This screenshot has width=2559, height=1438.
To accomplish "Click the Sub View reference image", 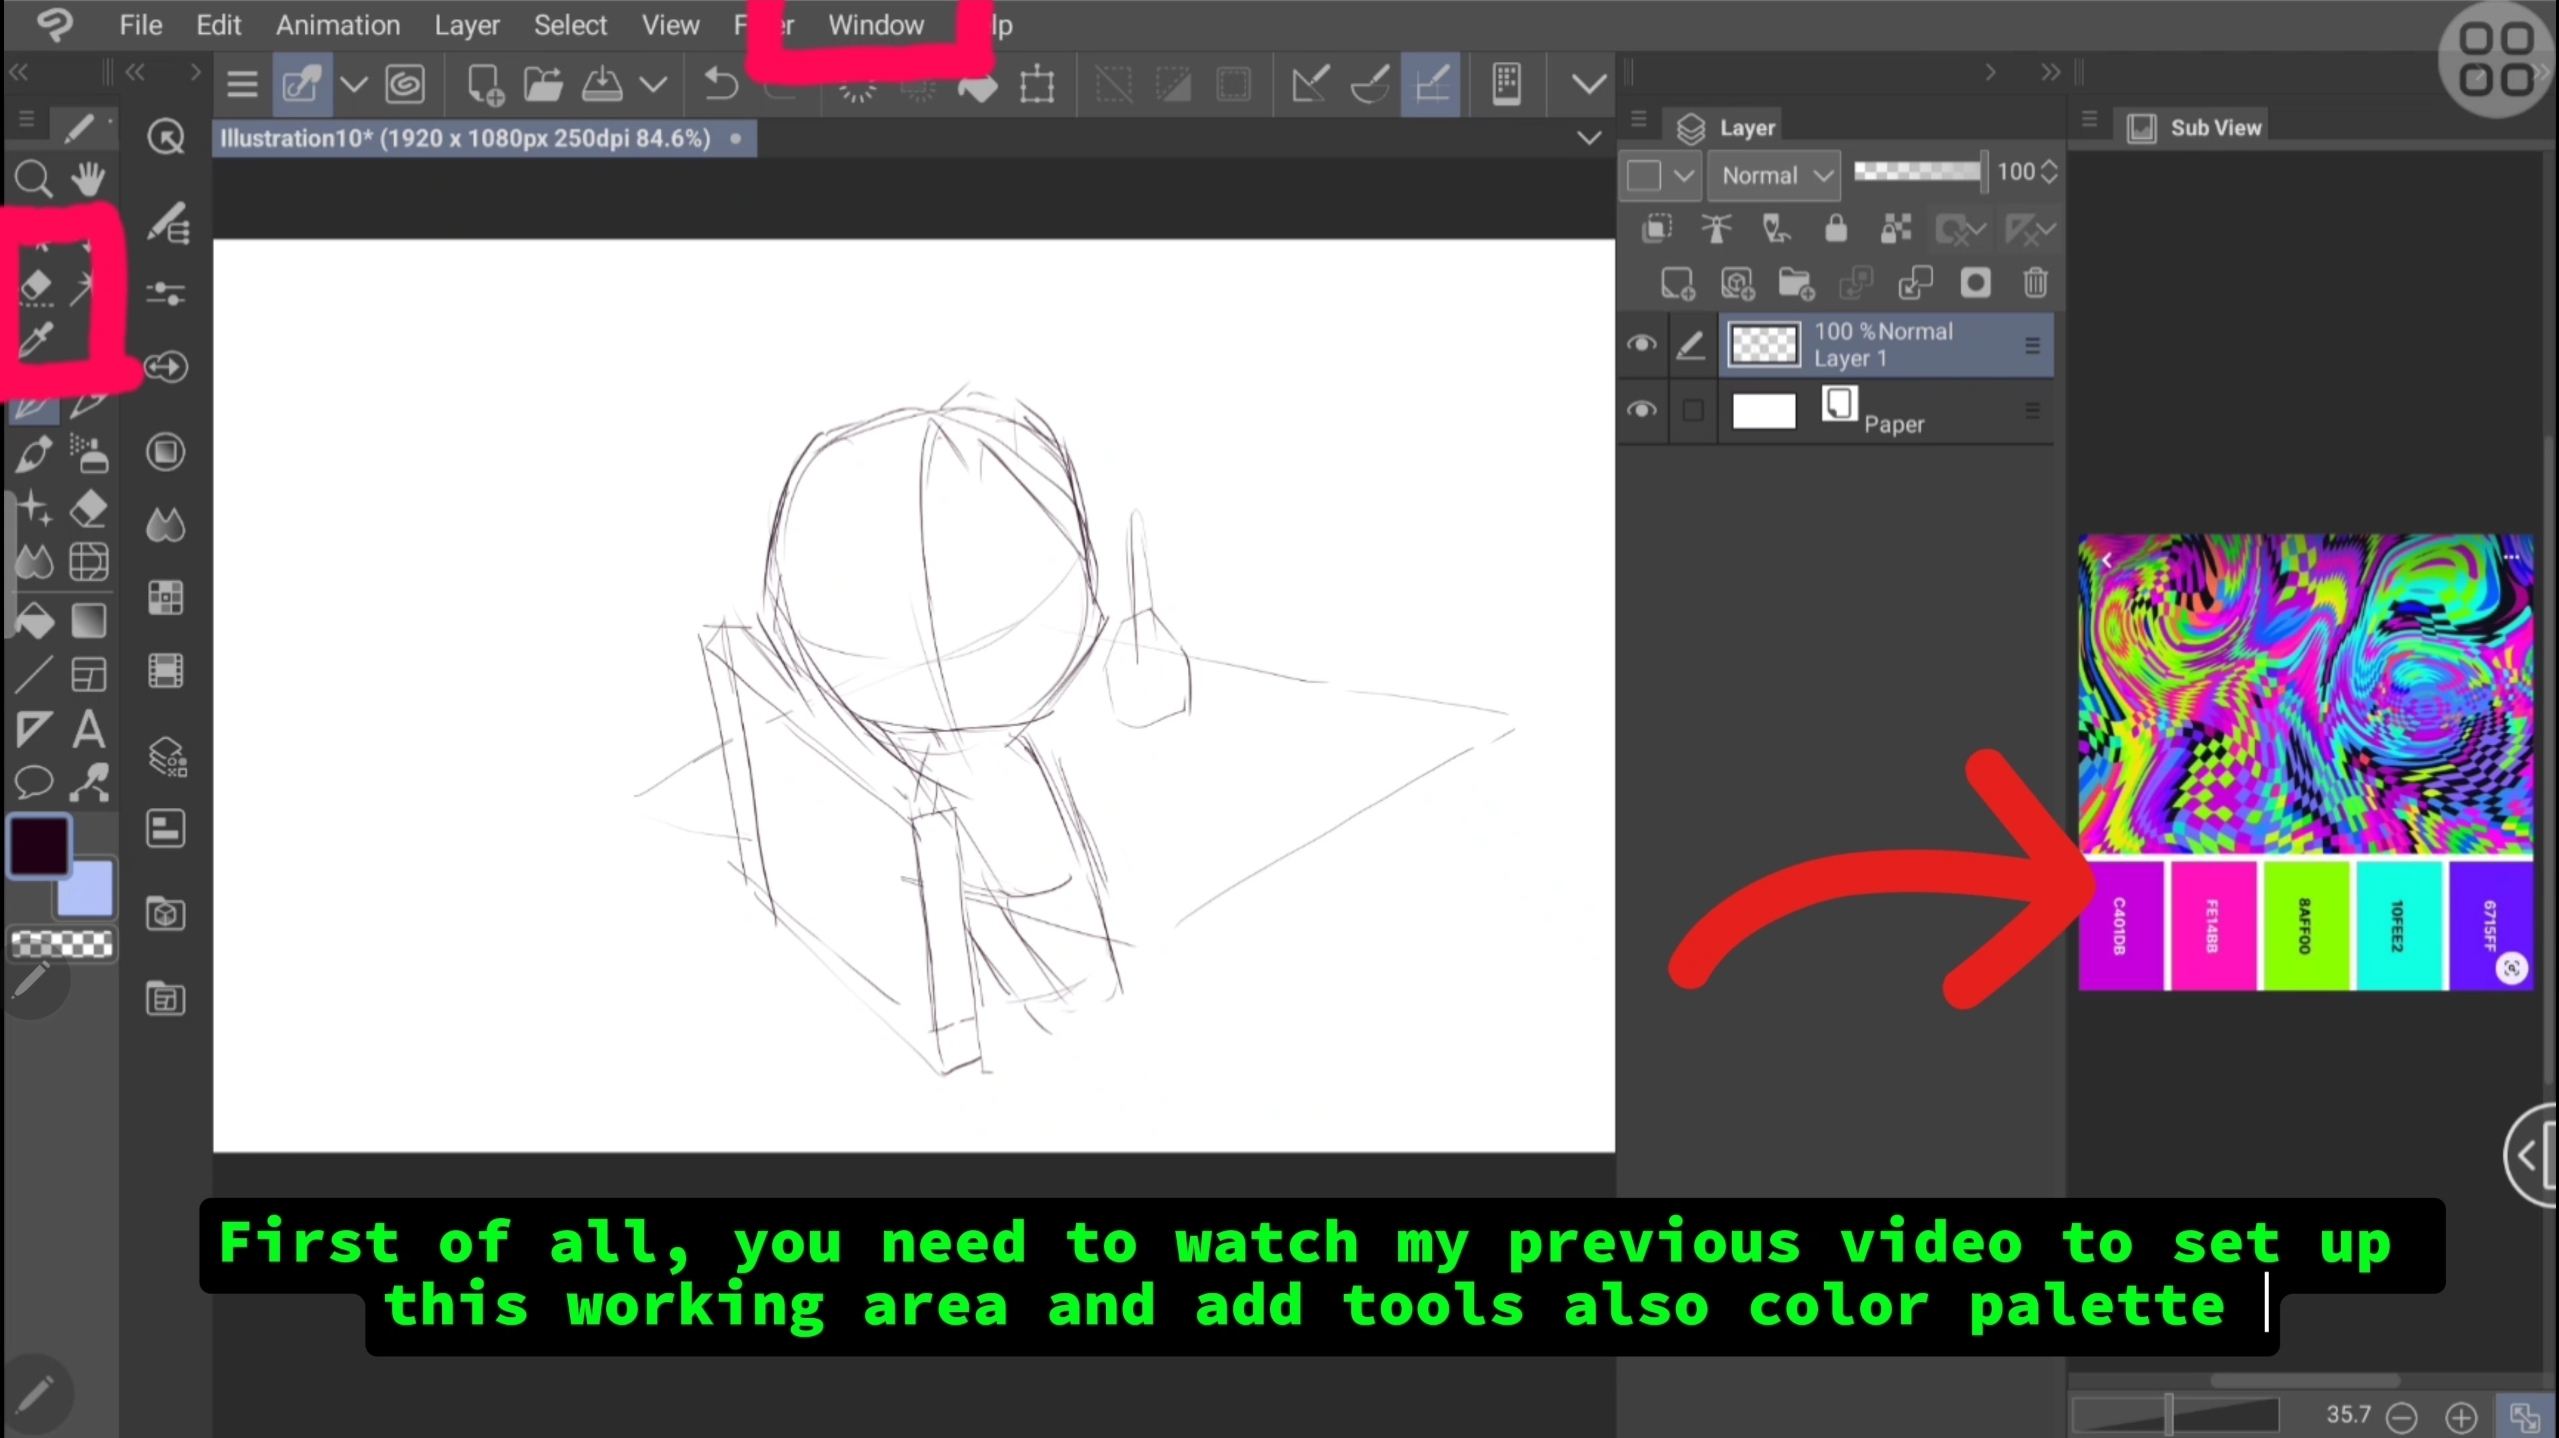I will click(x=2305, y=763).
